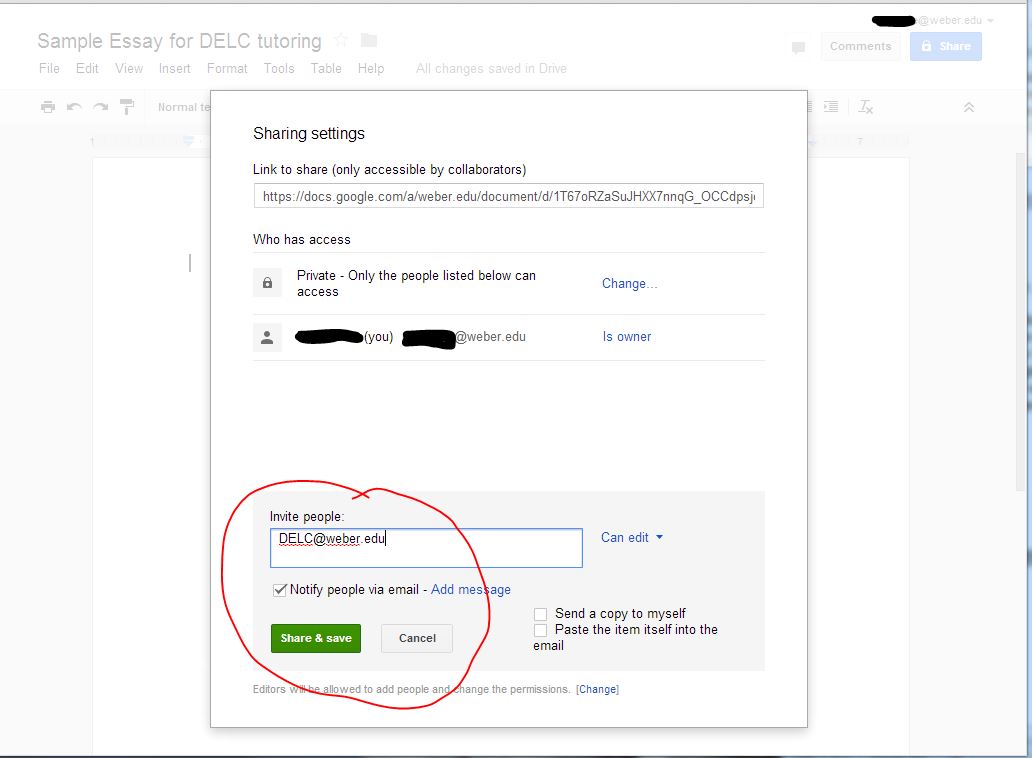
Task: Open the Insert menu
Action: 174,68
